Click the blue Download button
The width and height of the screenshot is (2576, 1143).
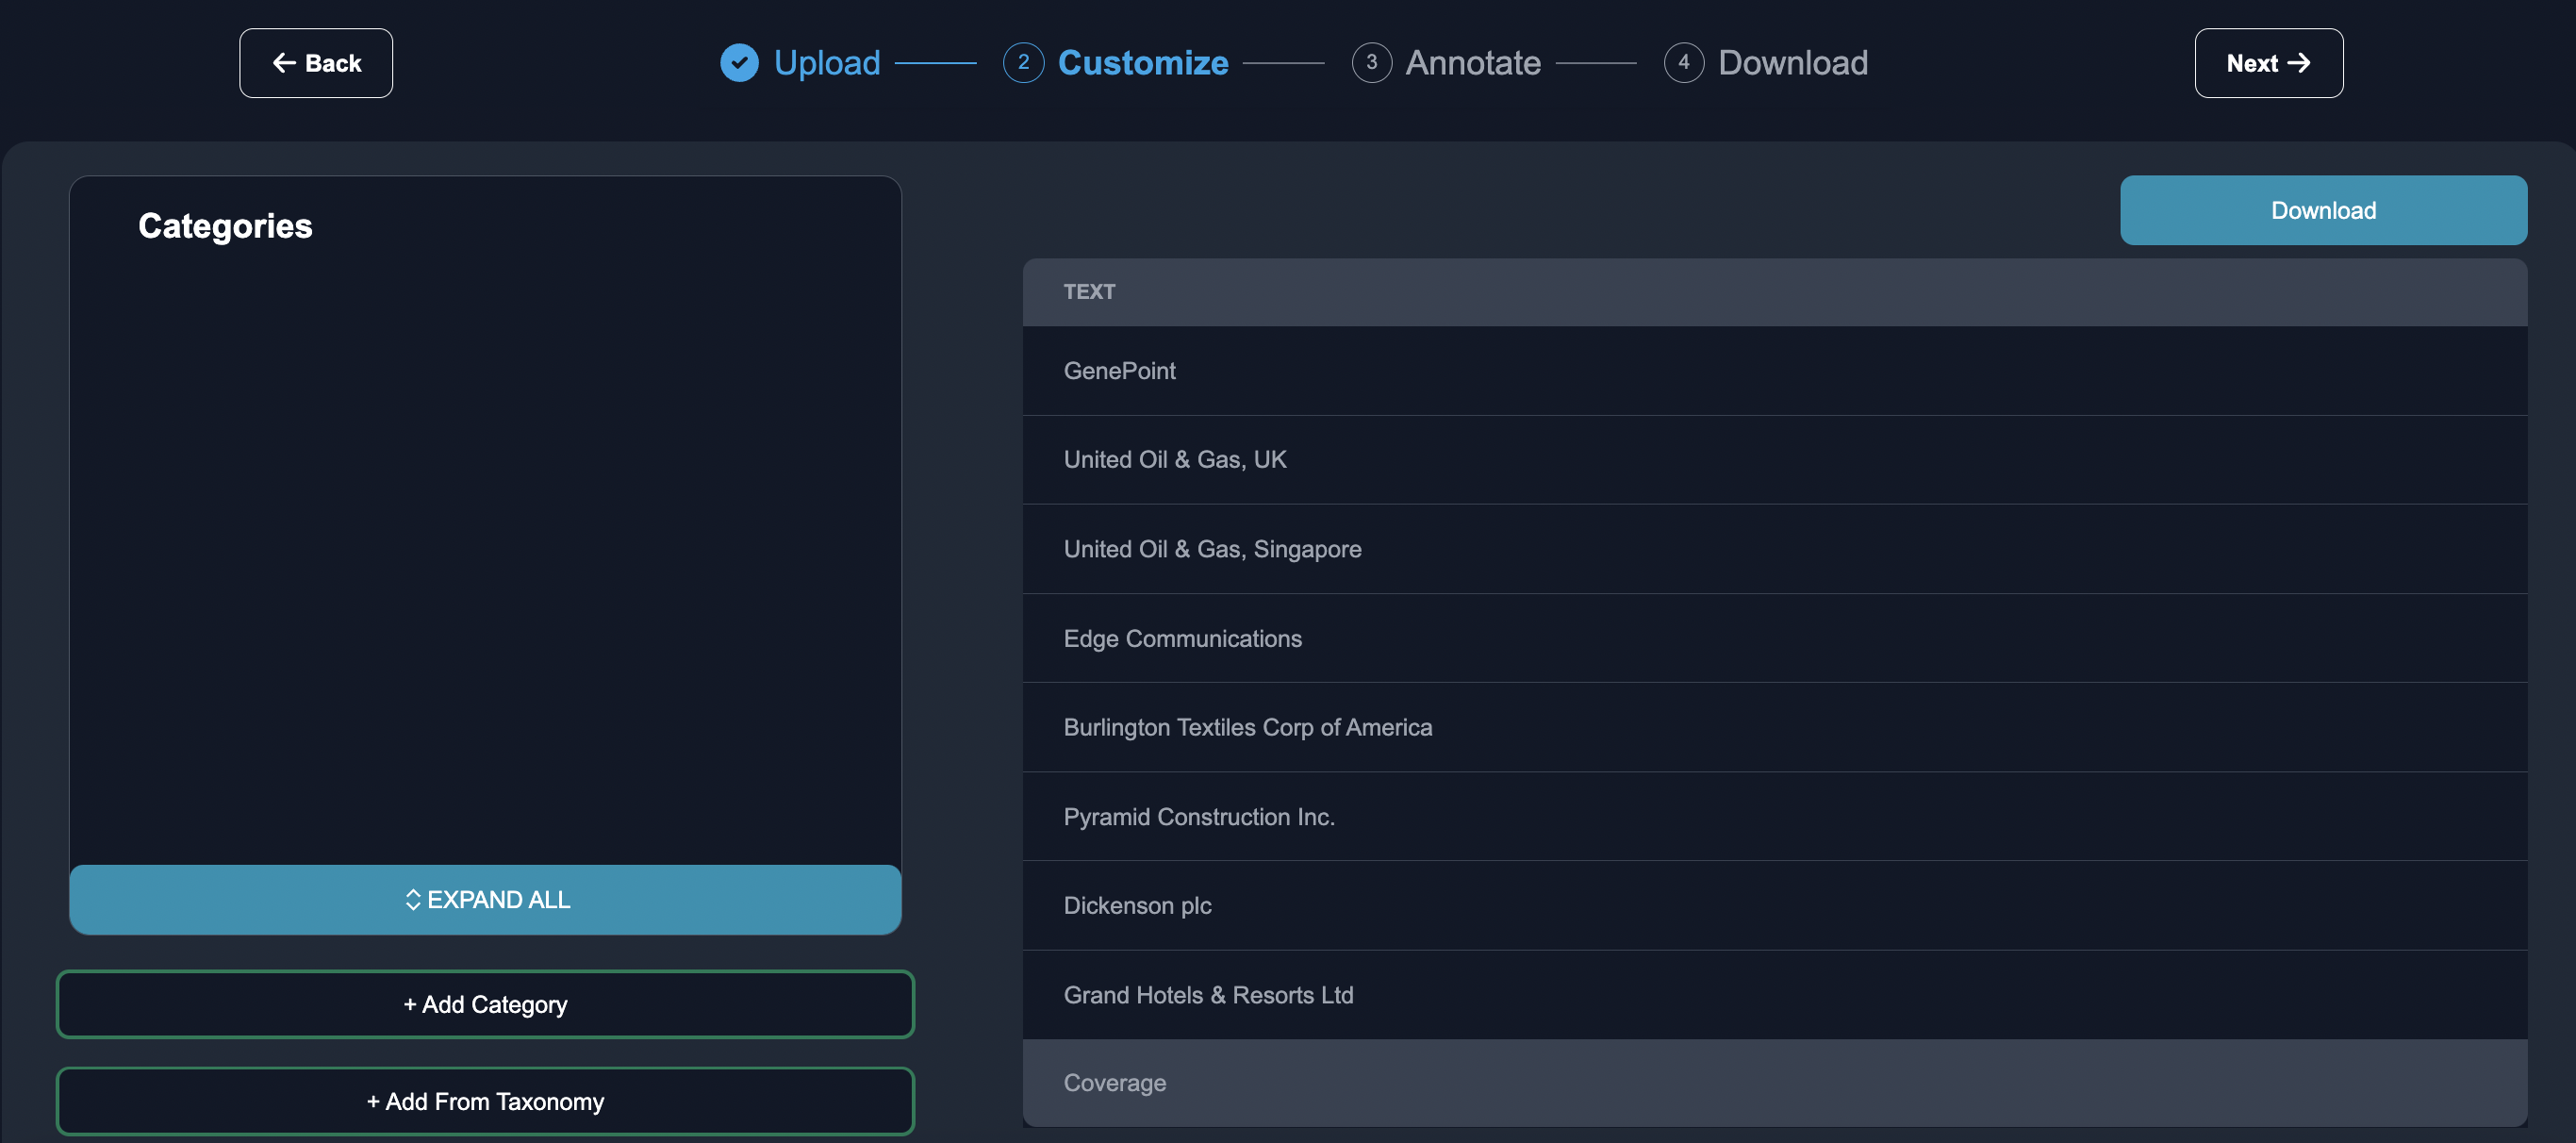pyautogui.click(x=2323, y=210)
